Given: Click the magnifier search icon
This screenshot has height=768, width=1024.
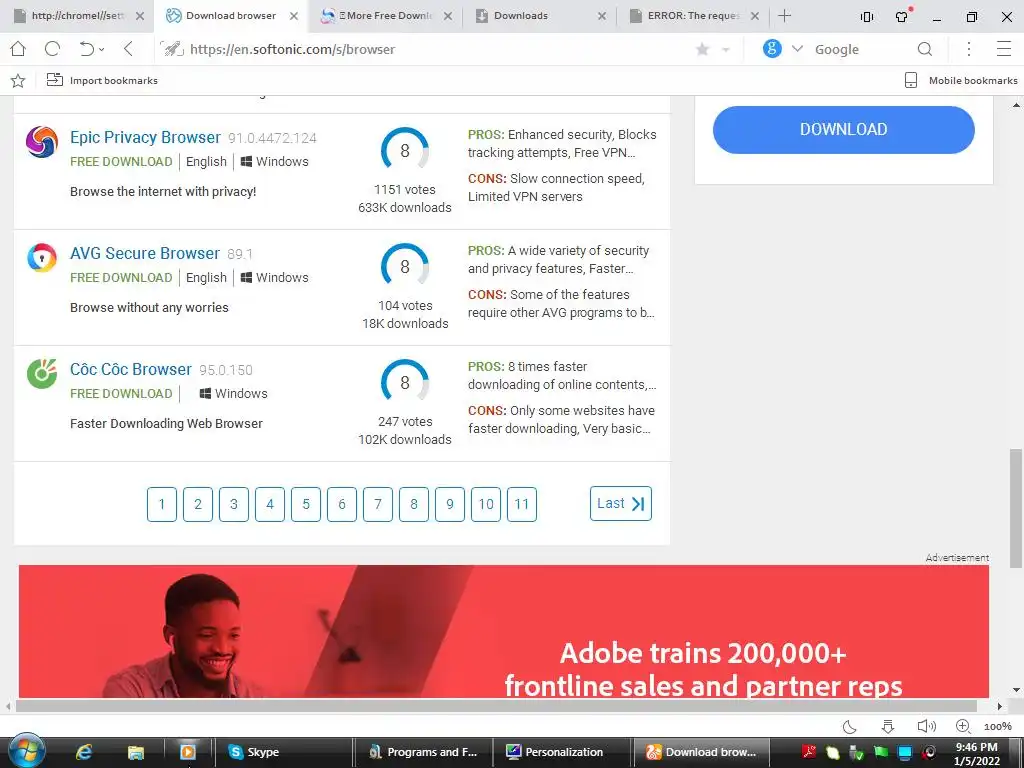Looking at the screenshot, I should tap(925, 49).
